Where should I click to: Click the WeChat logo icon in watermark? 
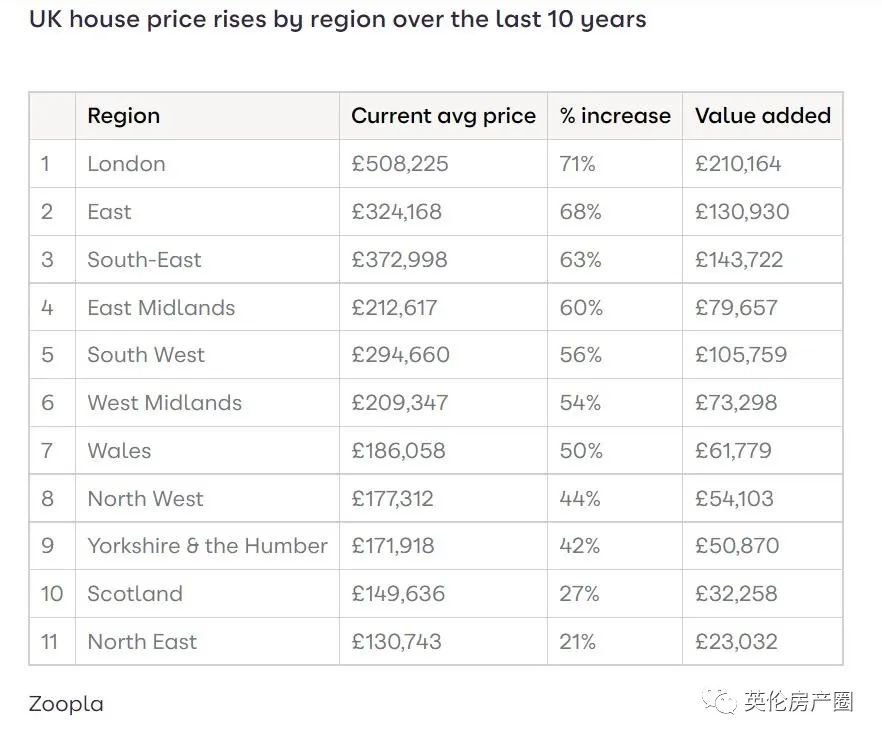click(x=721, y=702)
